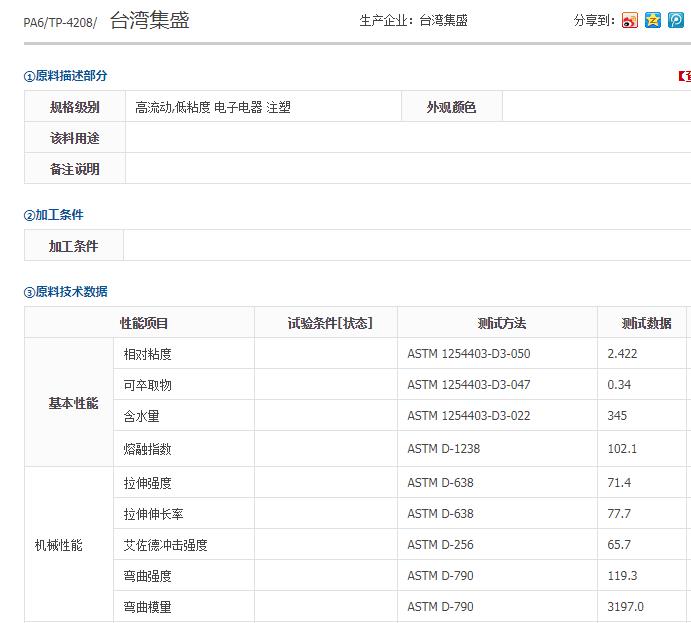Click the 71.4 tensile strength value

coord(619,483)
